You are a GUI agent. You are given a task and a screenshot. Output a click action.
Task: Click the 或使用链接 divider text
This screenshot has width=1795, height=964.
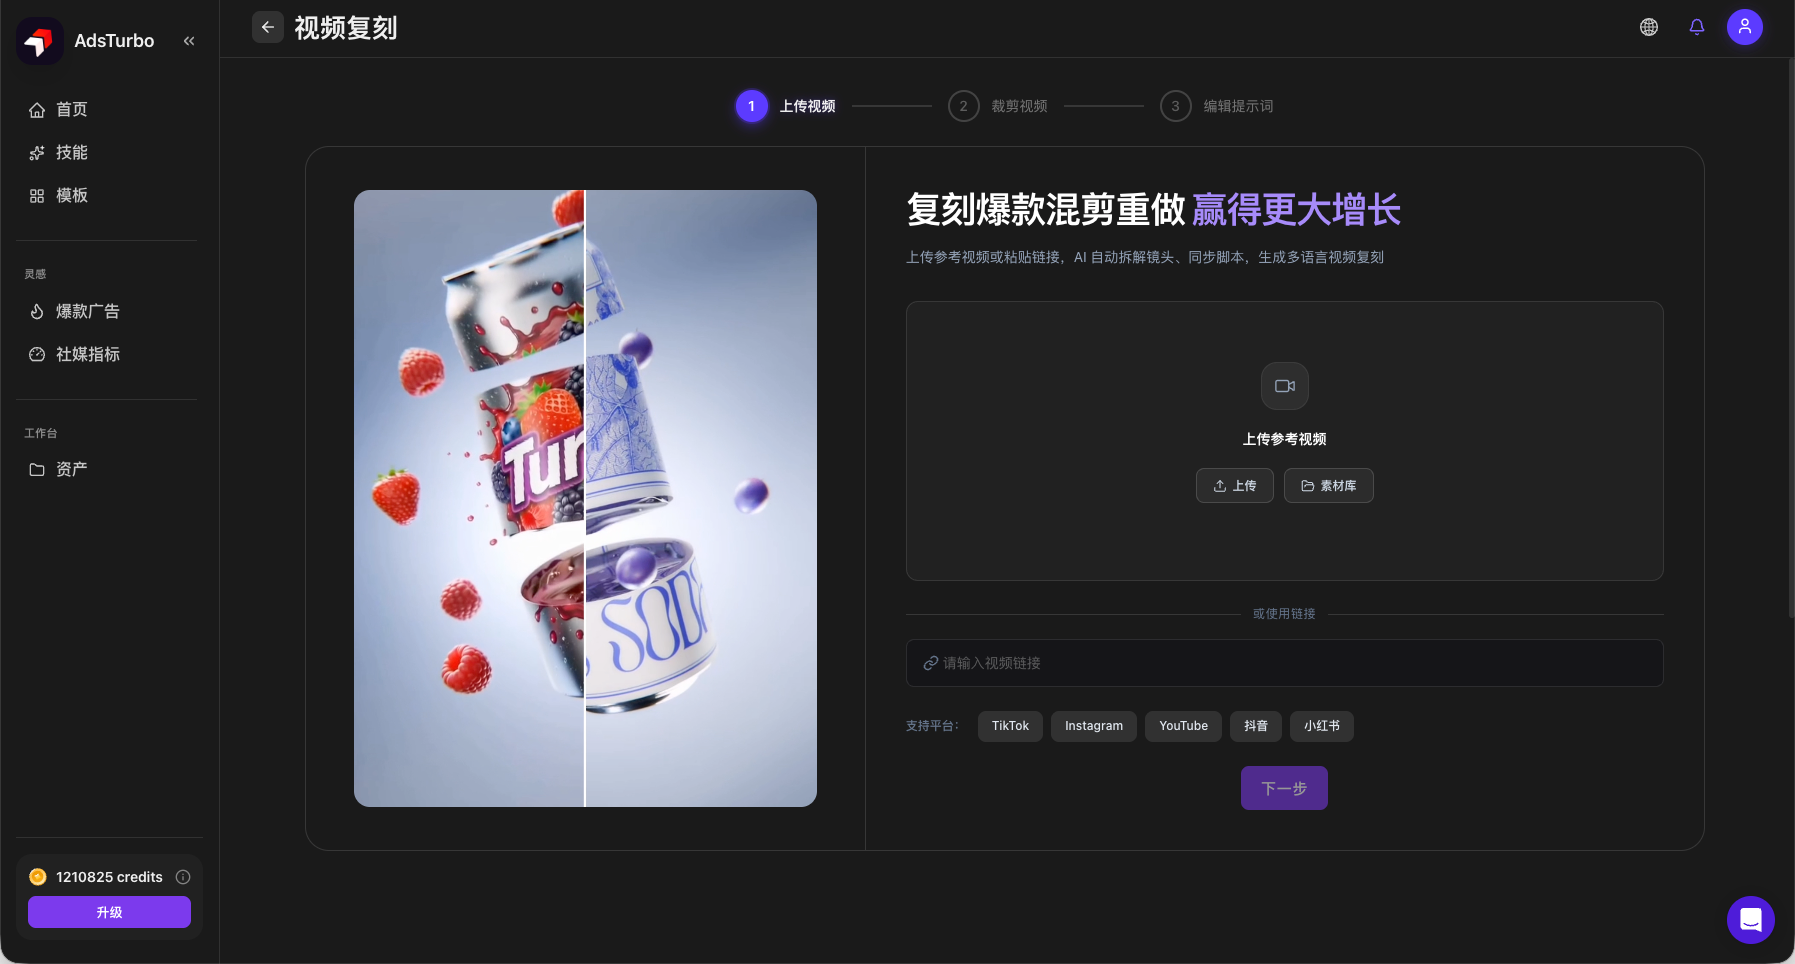(1284, 614)
